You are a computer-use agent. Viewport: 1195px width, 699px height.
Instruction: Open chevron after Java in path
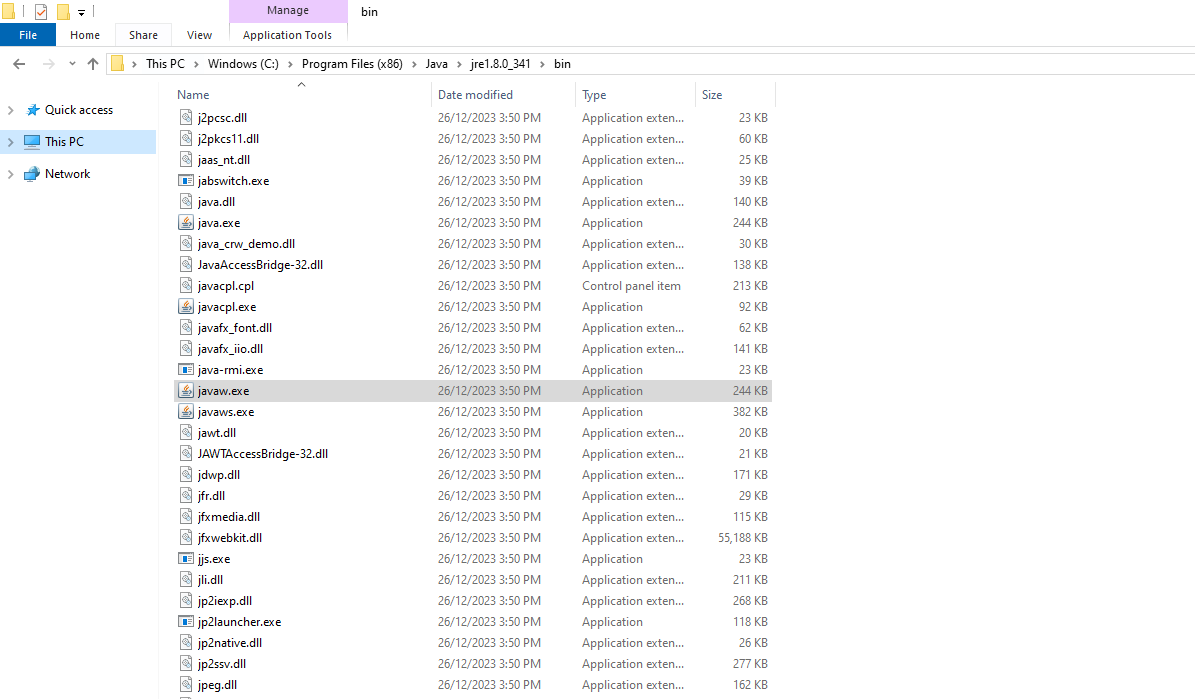tap(459, 64)
